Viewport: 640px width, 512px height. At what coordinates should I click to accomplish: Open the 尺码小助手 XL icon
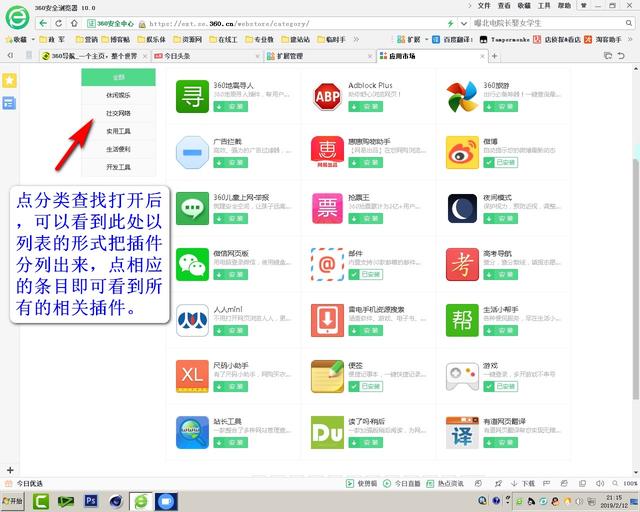tap(192, 376)
